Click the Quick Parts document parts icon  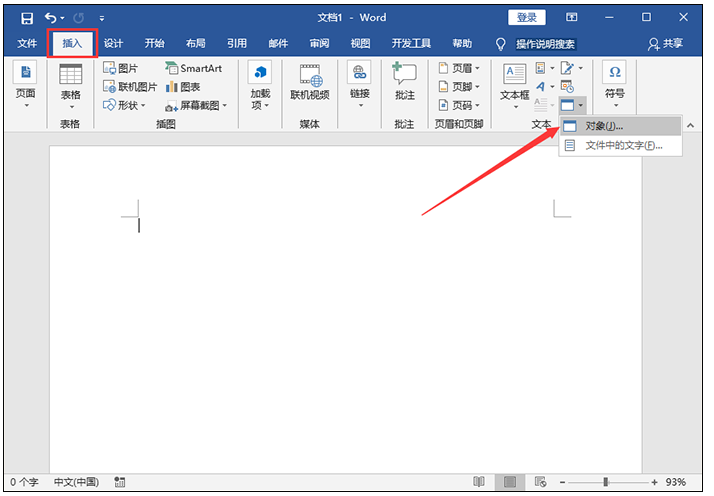click(x=541, y=68)
